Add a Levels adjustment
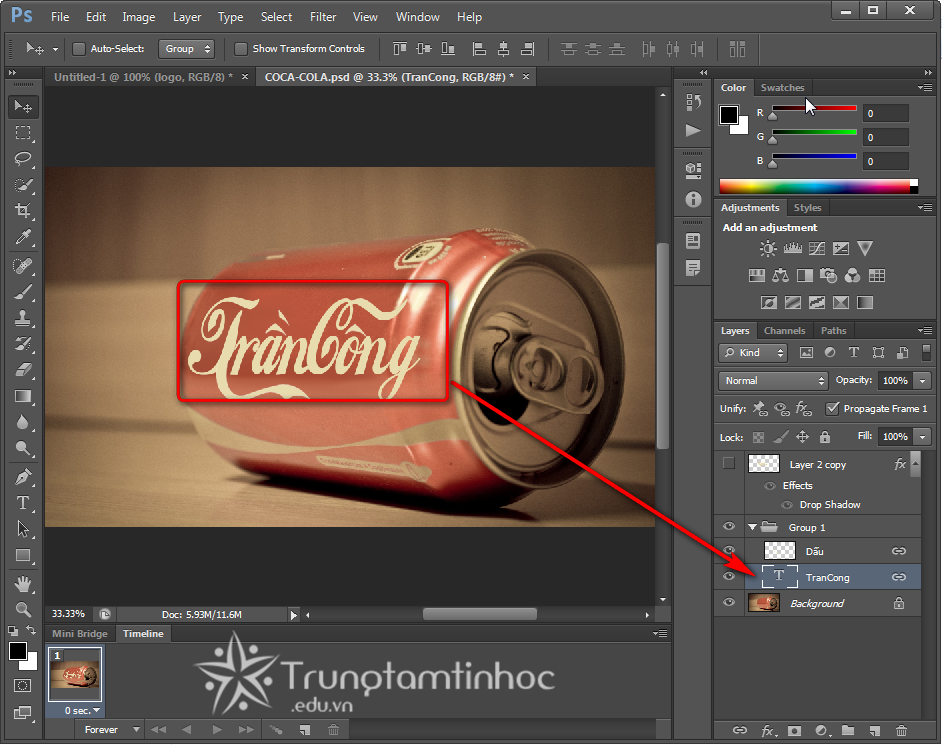Viewport: 942px width, 745px height. click(792, 248)
